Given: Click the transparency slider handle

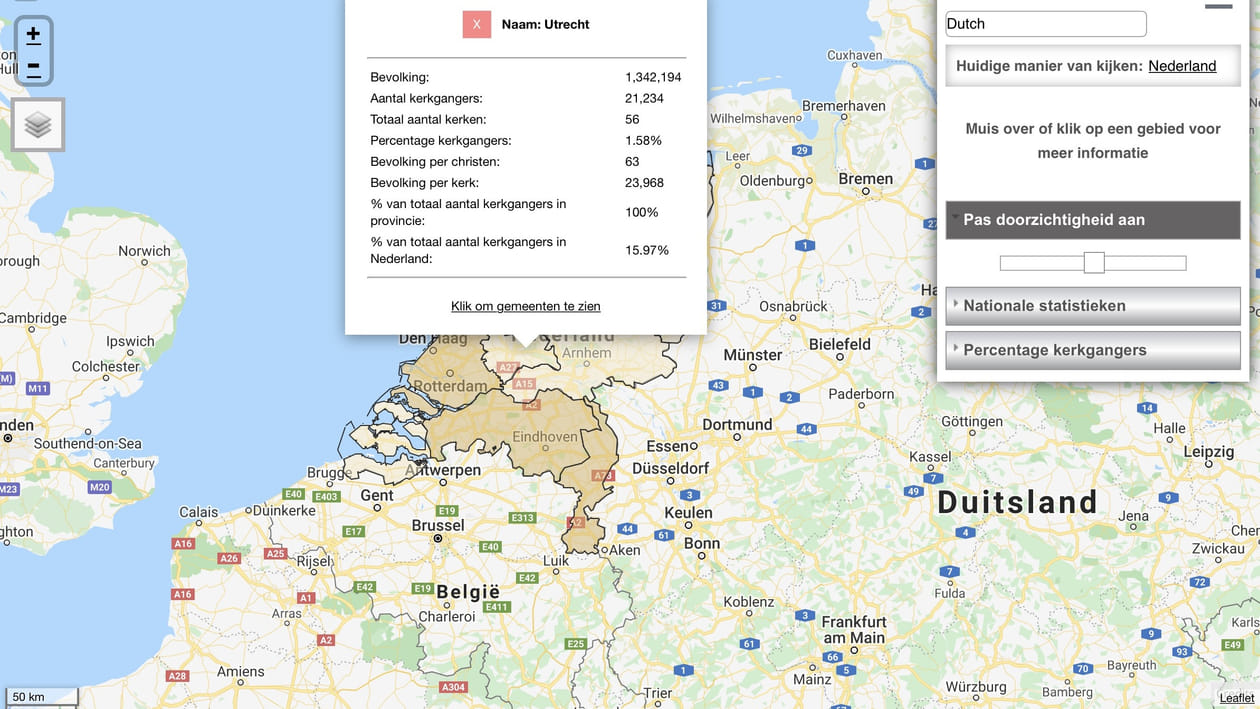Looking at the screenshot, I should [x=1093, y=261].
